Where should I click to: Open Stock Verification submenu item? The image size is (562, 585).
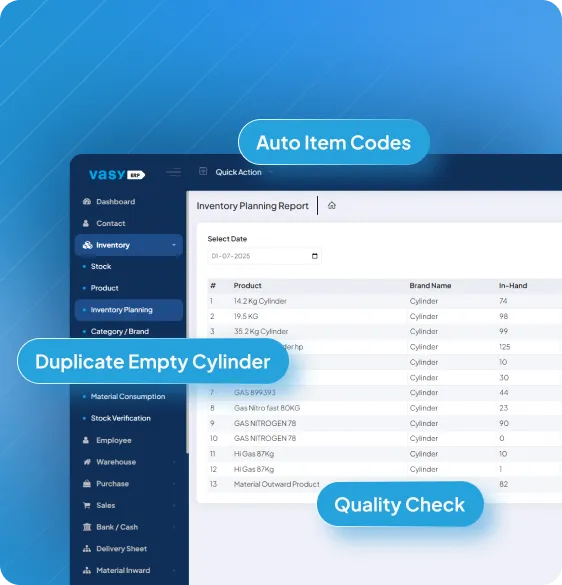[x=121, y=418]
